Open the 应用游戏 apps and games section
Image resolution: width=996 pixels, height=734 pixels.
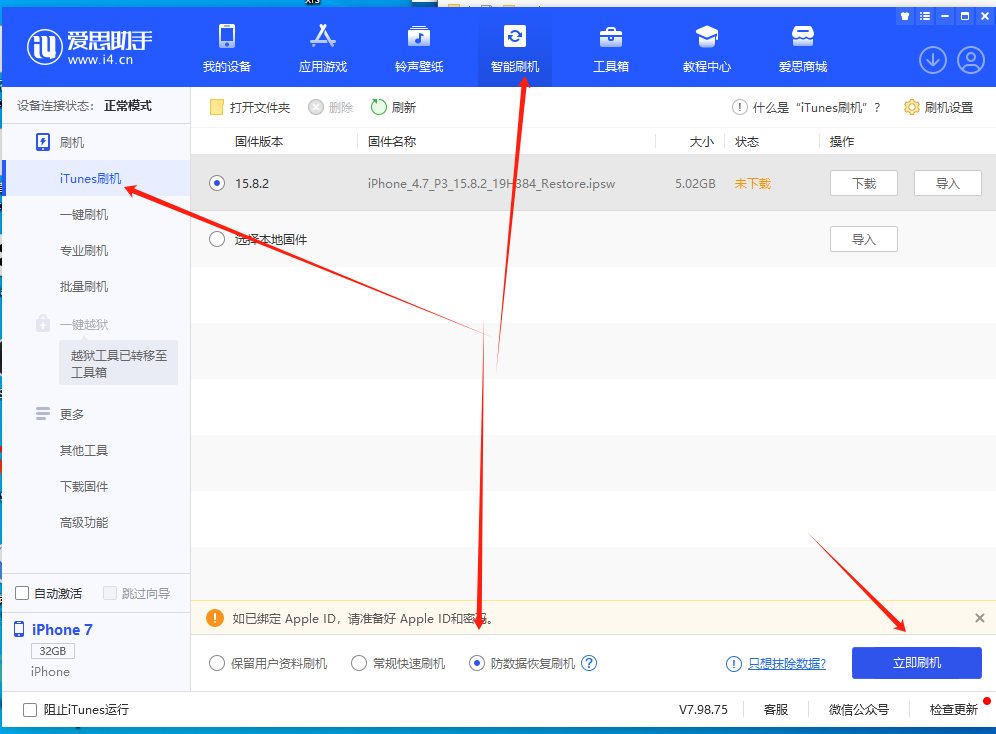click(x=323, y=48)
